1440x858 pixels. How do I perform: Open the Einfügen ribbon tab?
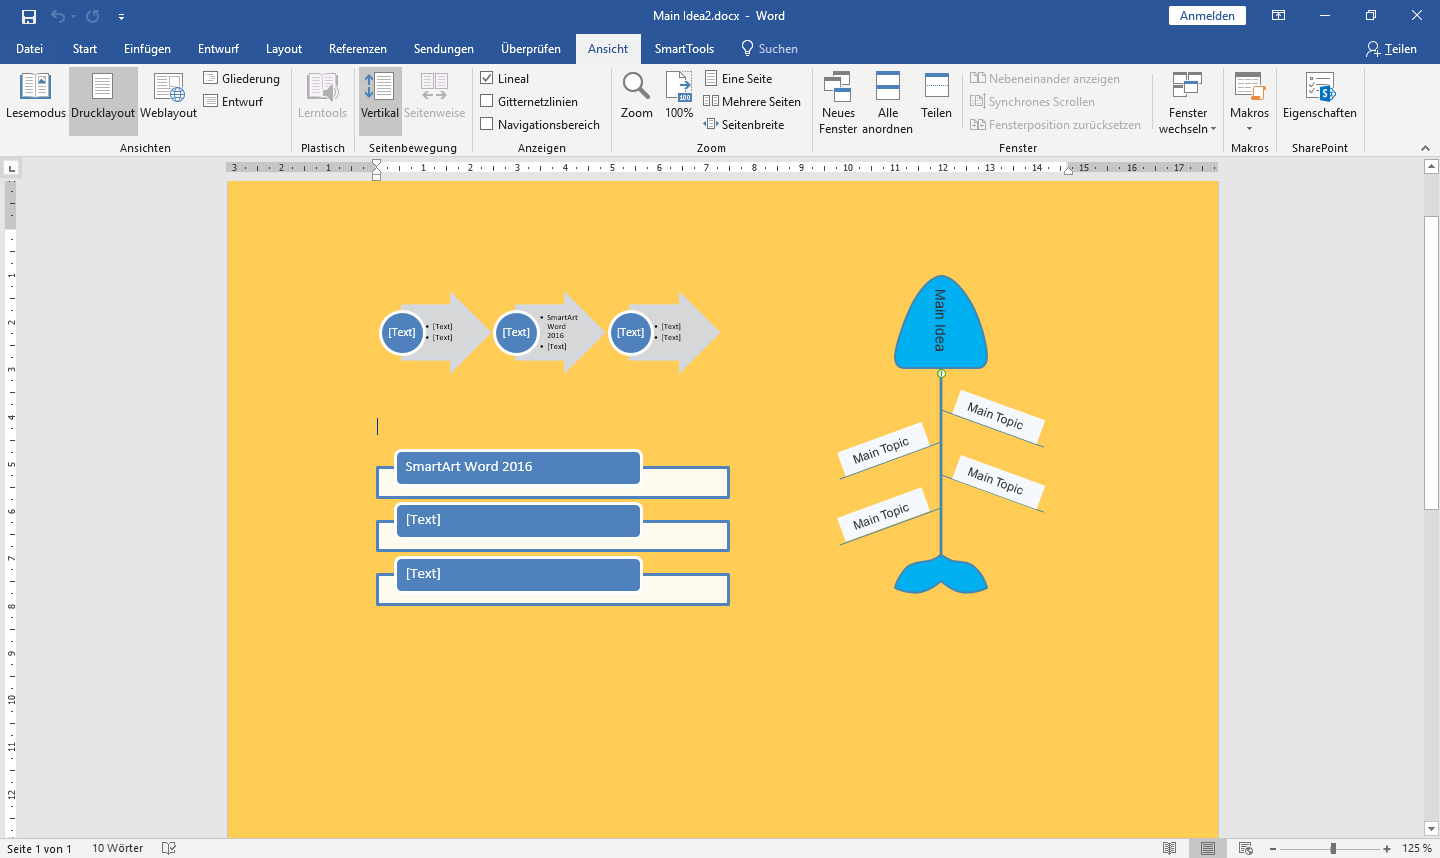[147, 49]
